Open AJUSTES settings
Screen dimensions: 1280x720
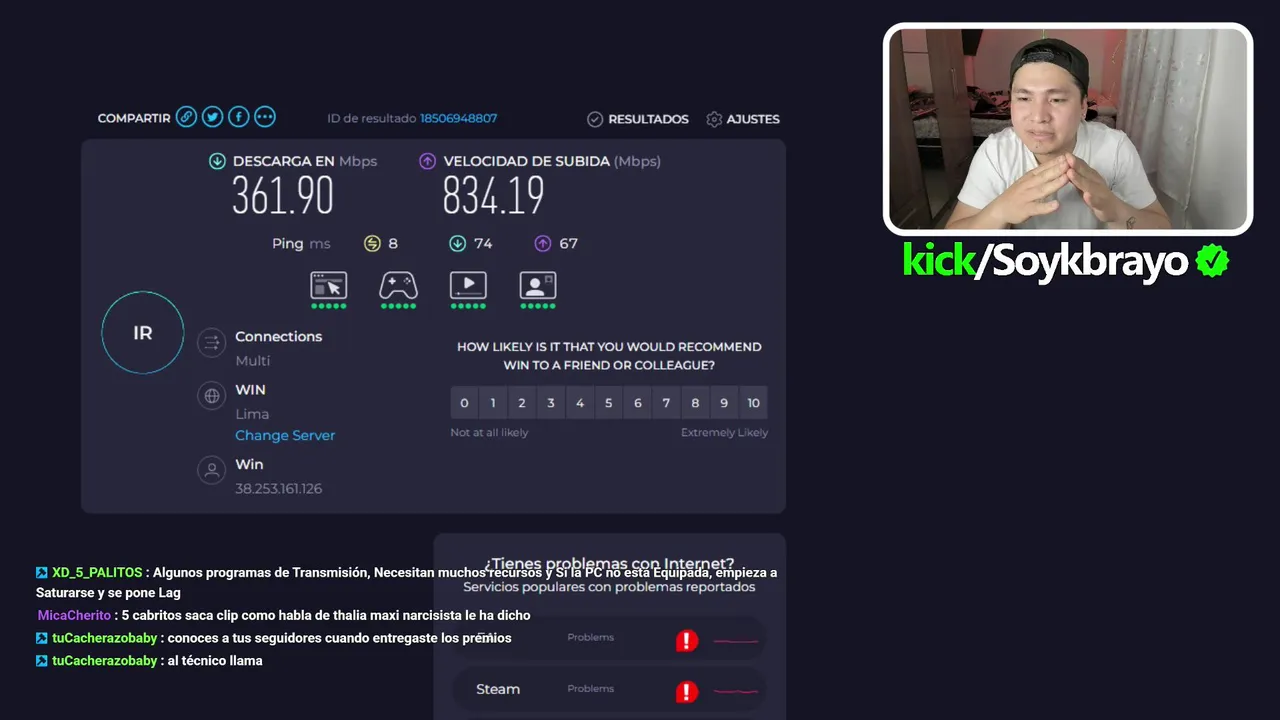point(742,119)
